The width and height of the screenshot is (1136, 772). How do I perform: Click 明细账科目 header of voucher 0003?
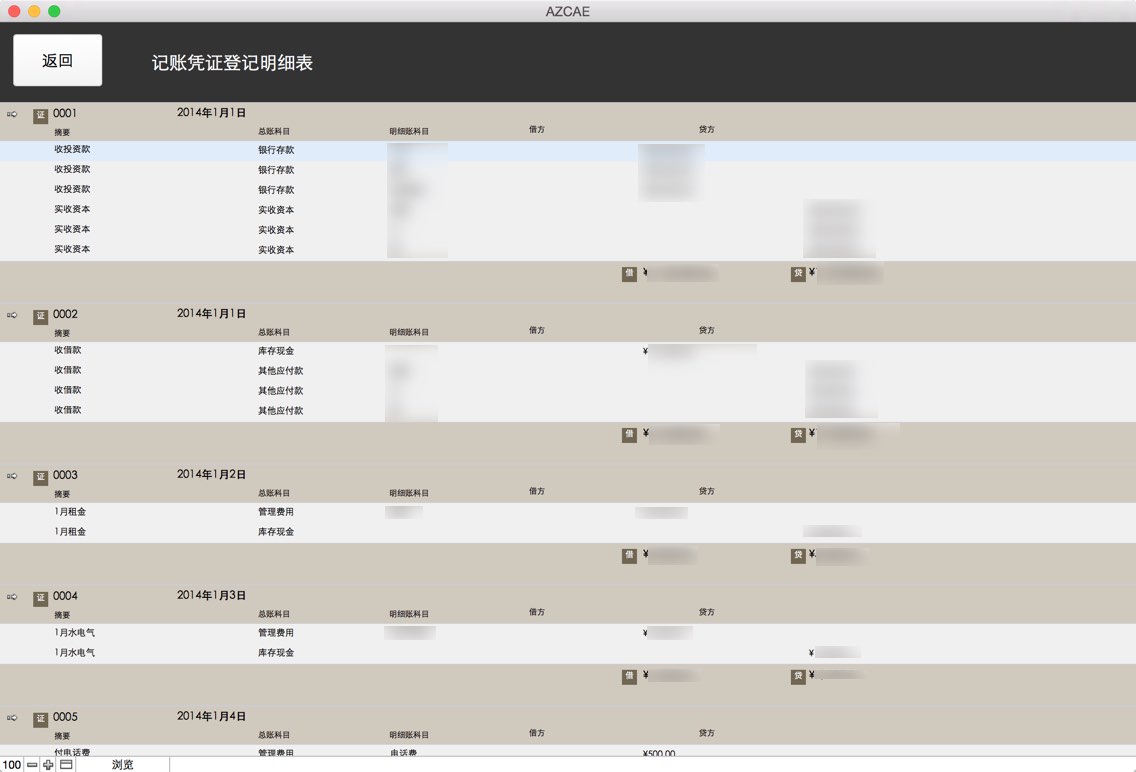[x=409, y=493]
